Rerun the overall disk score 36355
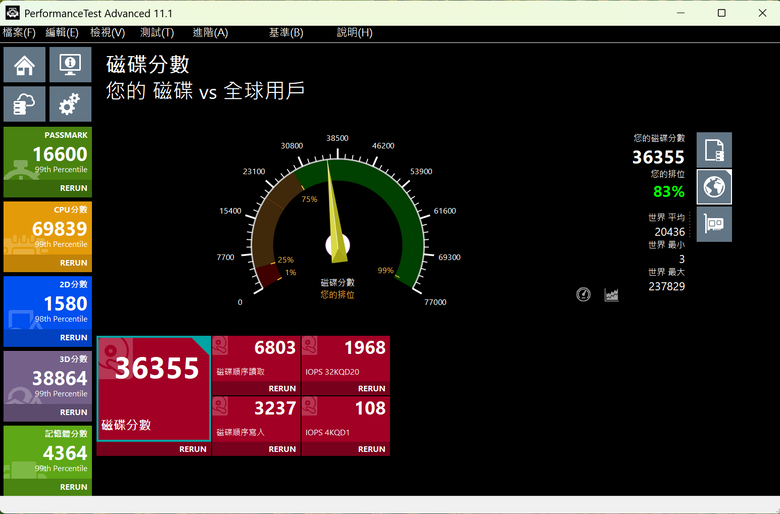 pyautogui.click(x=193, y=449)
